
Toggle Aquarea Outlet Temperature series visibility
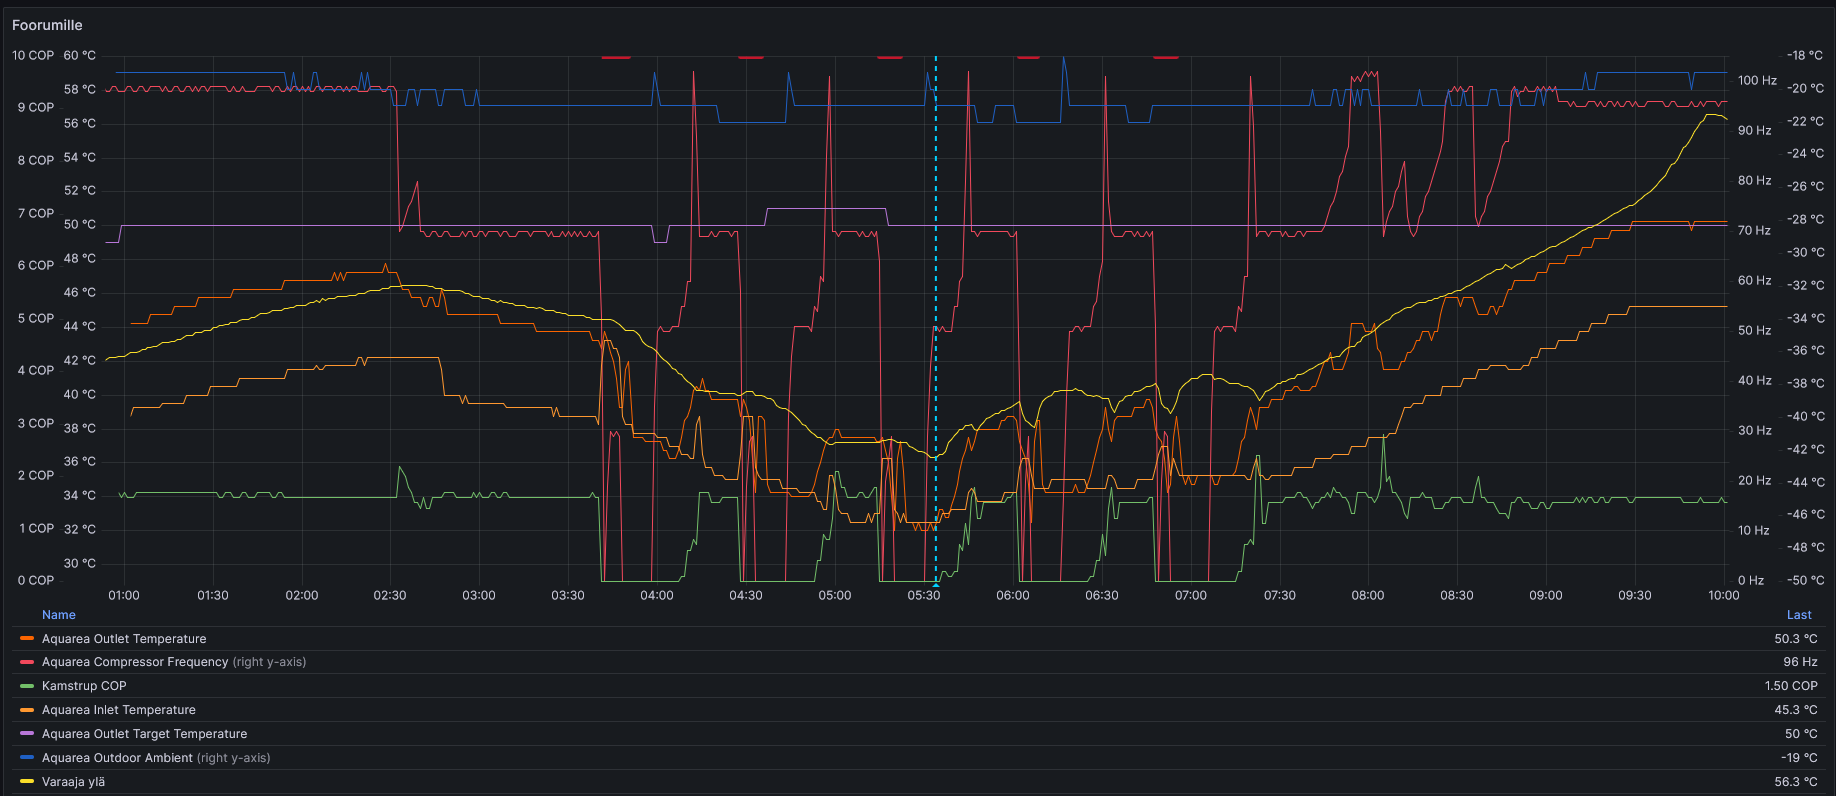[124, 639]
